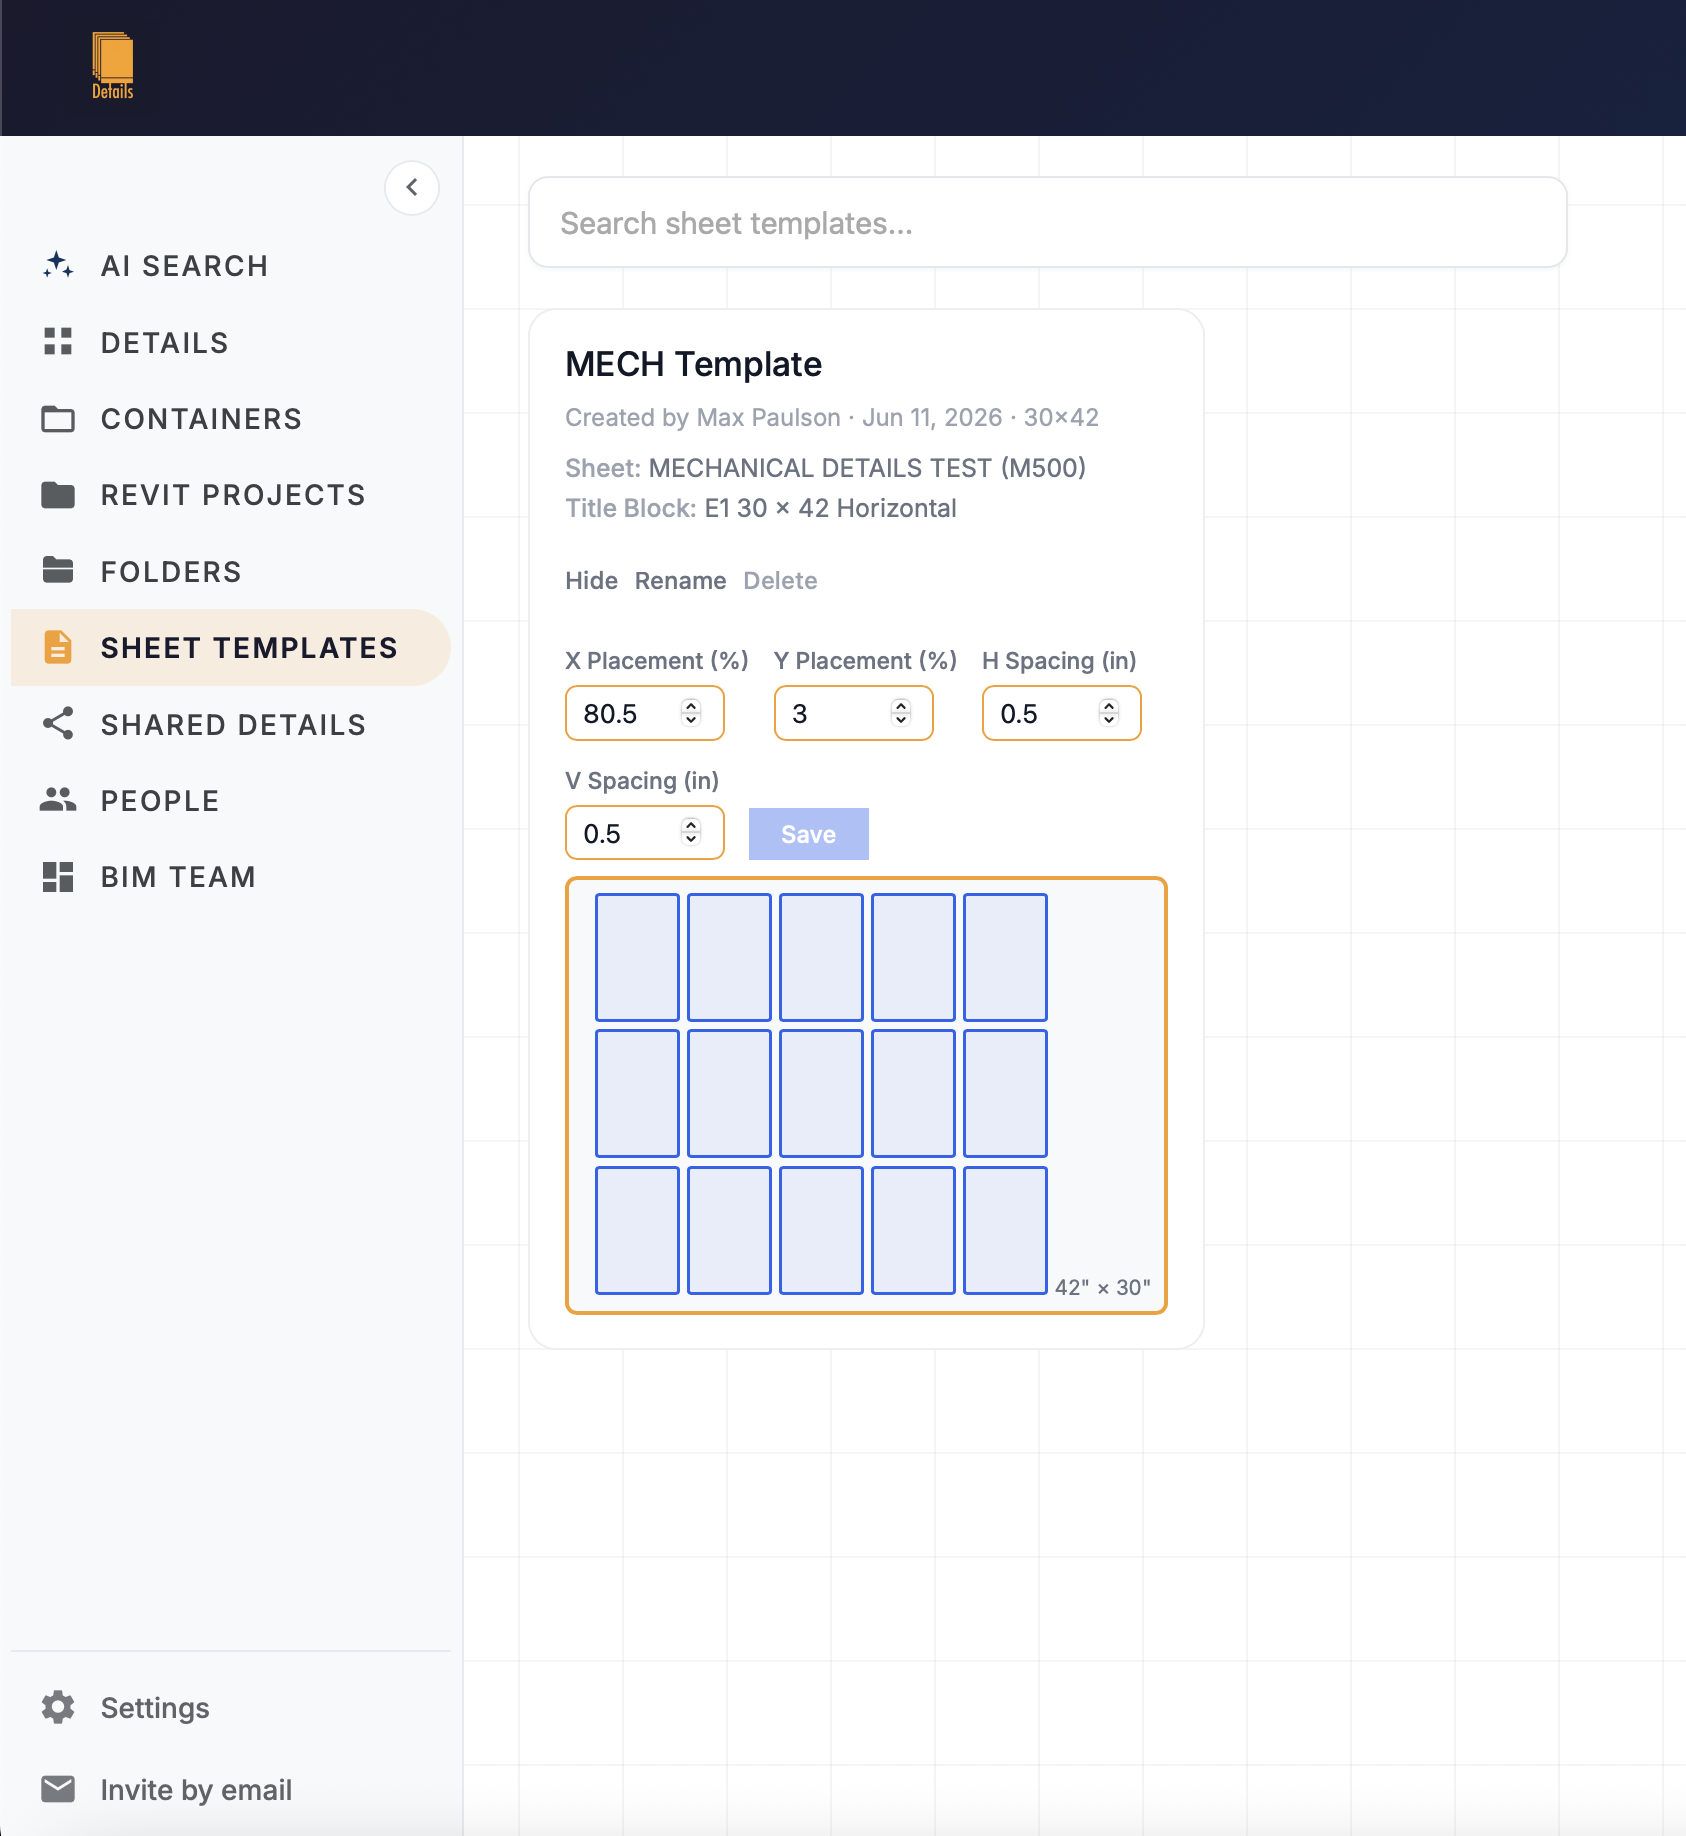Open FOLDERS section

171,572
